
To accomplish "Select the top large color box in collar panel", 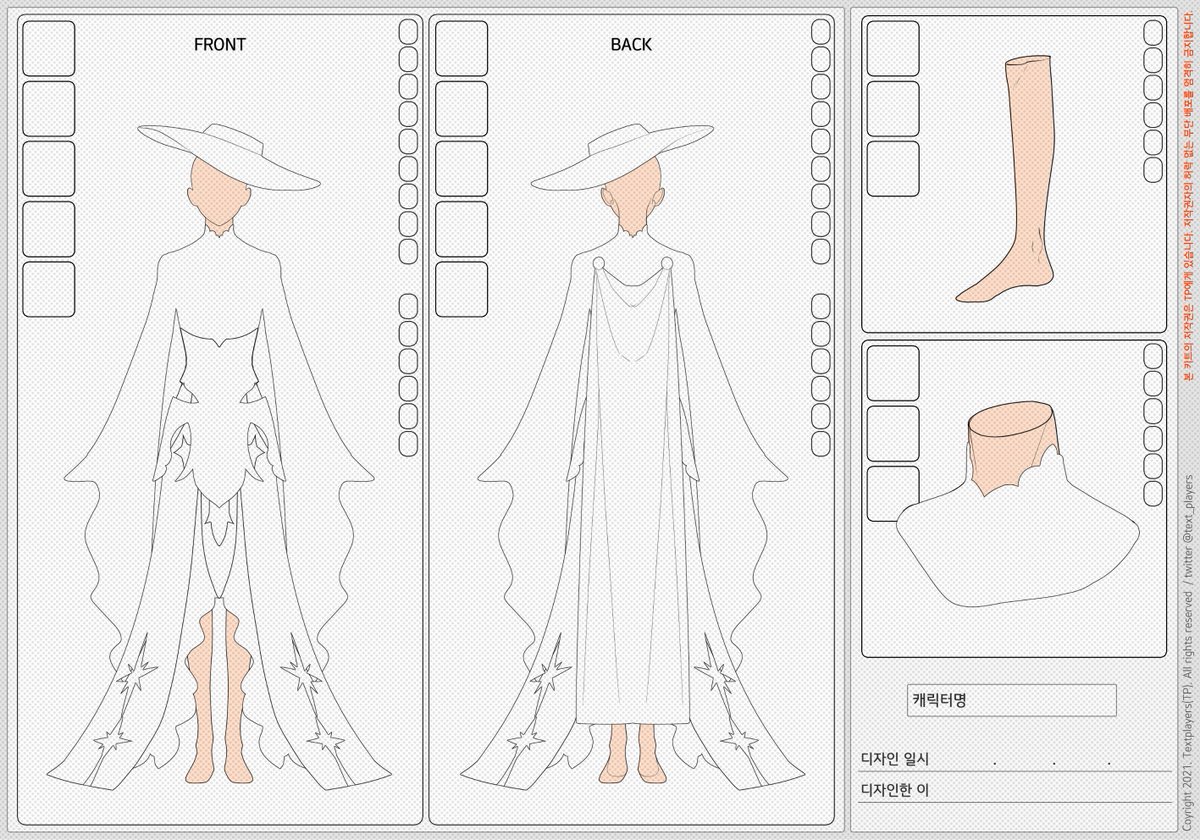I will click(893, 373).
